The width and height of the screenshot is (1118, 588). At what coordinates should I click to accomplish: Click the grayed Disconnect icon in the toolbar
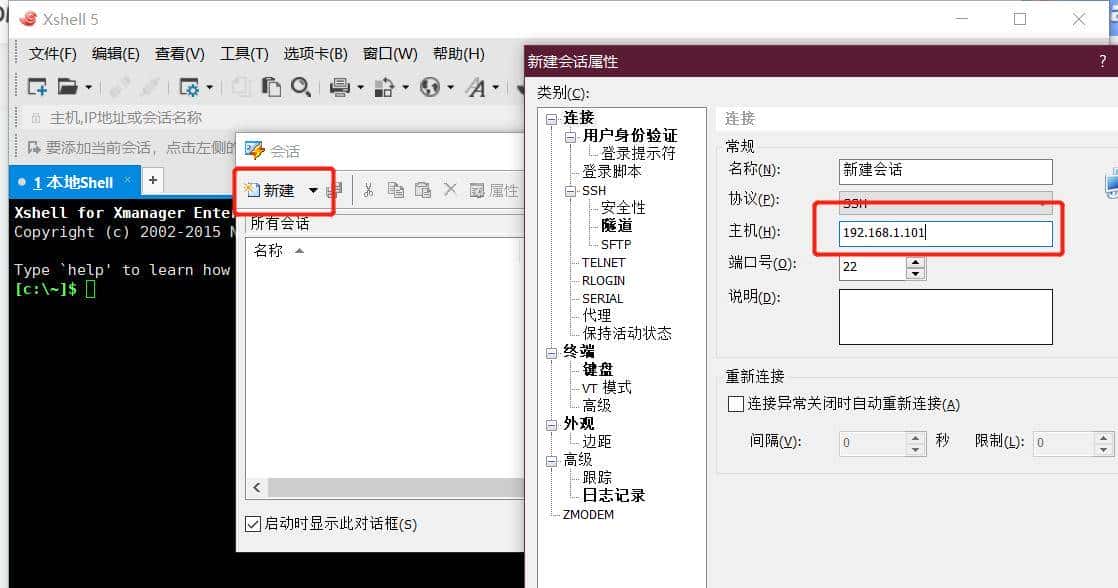pos(149,87)
